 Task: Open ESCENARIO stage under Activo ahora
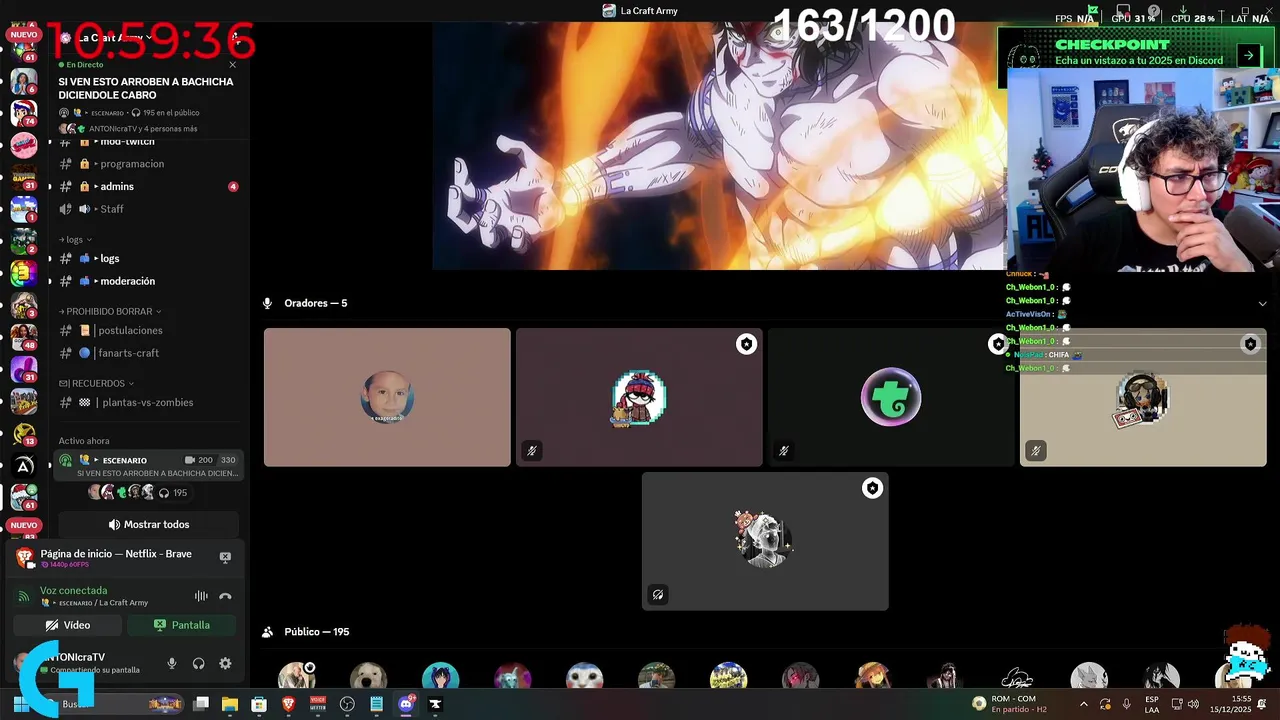(148, 466)
